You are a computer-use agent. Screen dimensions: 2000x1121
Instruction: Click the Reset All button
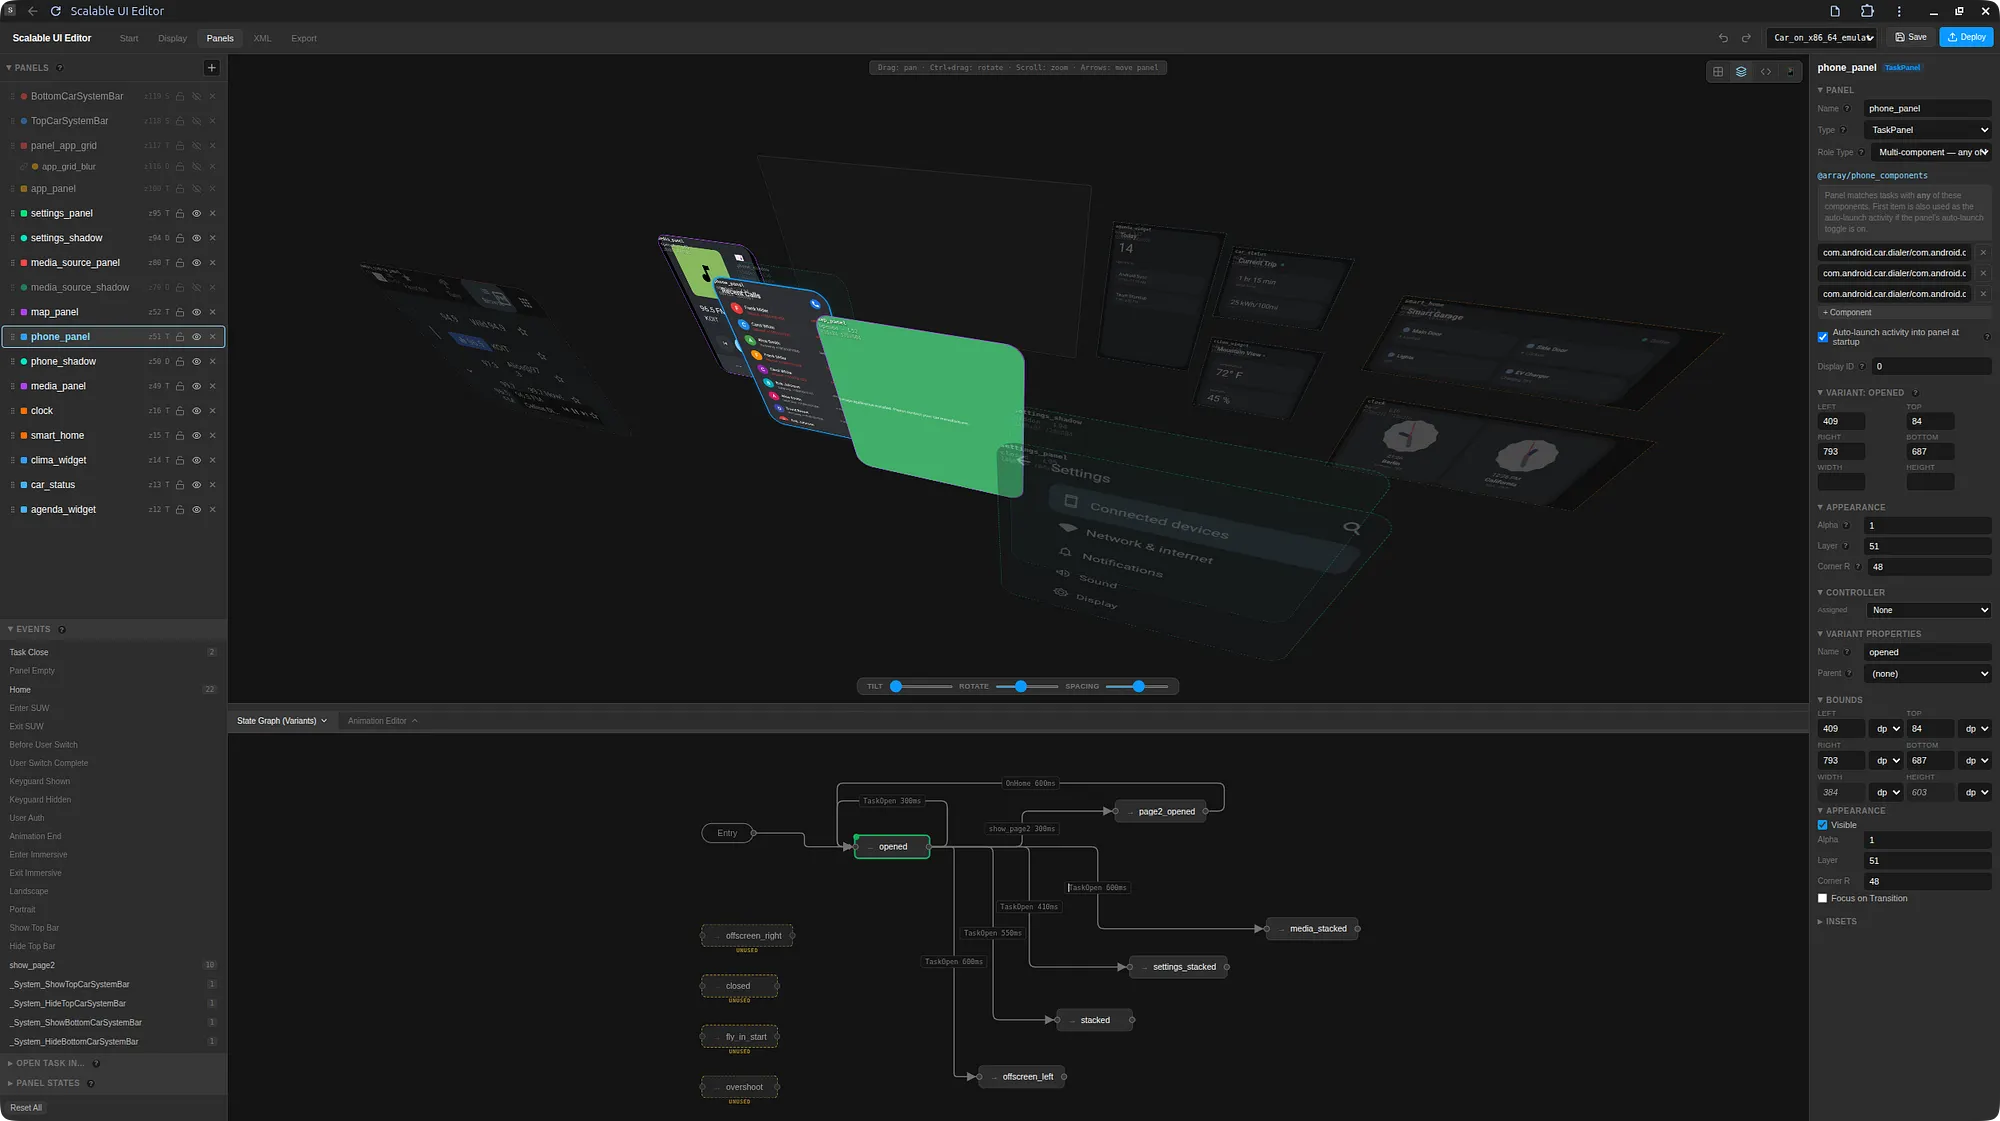pos(26,1108)
